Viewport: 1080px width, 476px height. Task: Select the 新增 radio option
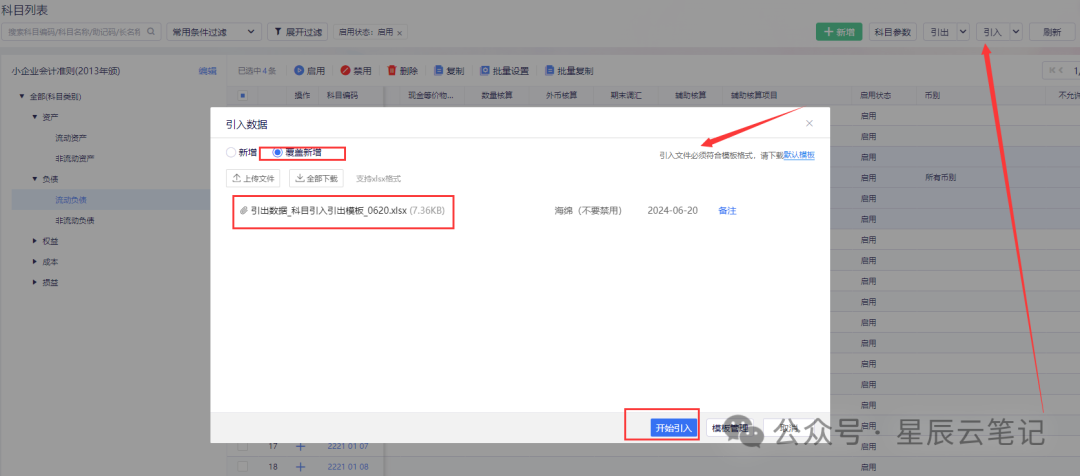pyautogui.click(x=231, y=153)
